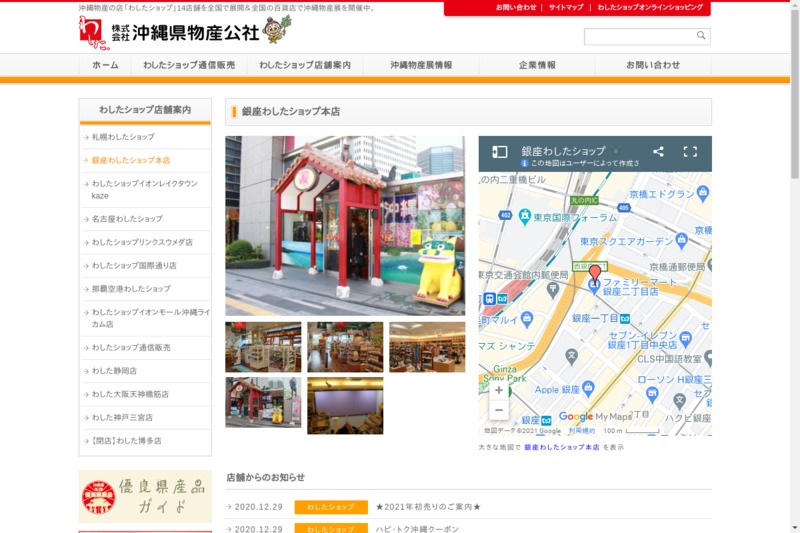Open 那覇空港わしたショップ store page
This screenshot has height=533, width=800.
pos(131,289)
